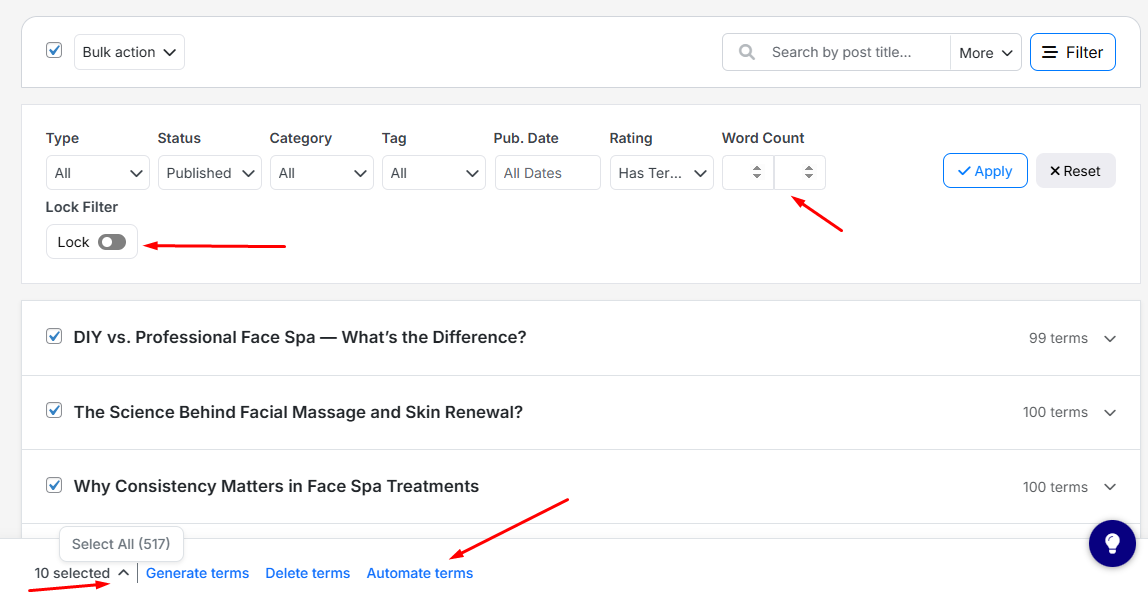1148x602 pixels.
Task: Click Select All (517) option
Action: (x=121, y=544)
